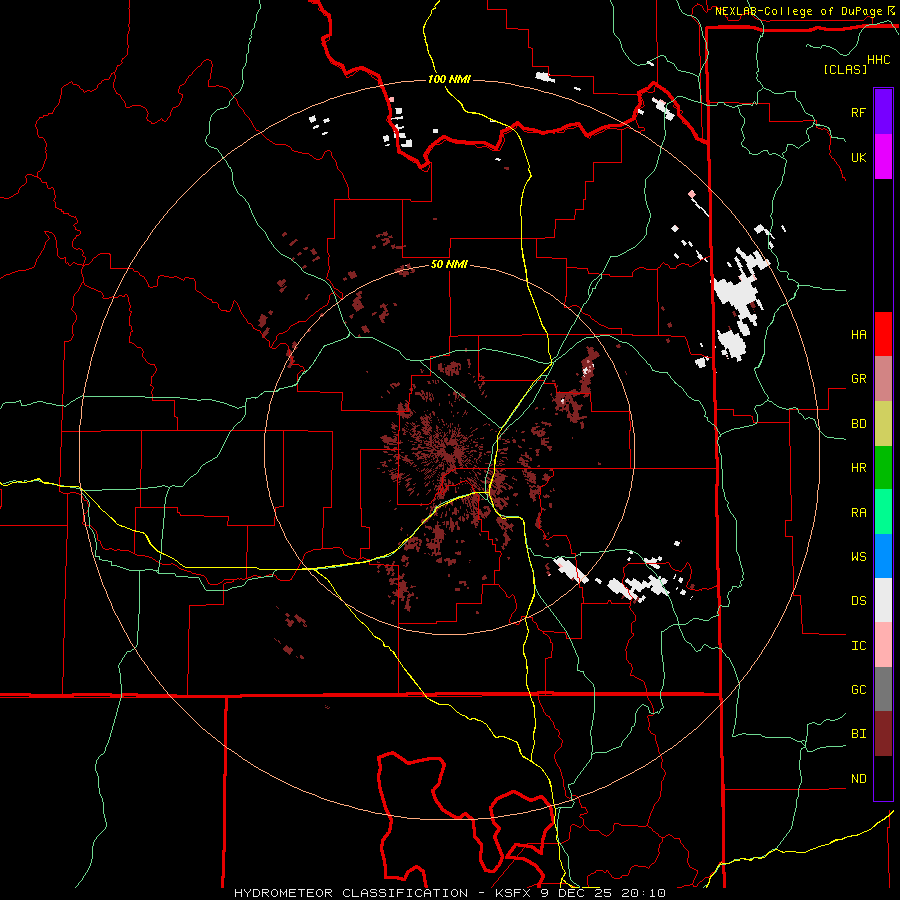The image size is (900, 900).
Task: Click the HR green legend swatch
Action: point(883,467)
